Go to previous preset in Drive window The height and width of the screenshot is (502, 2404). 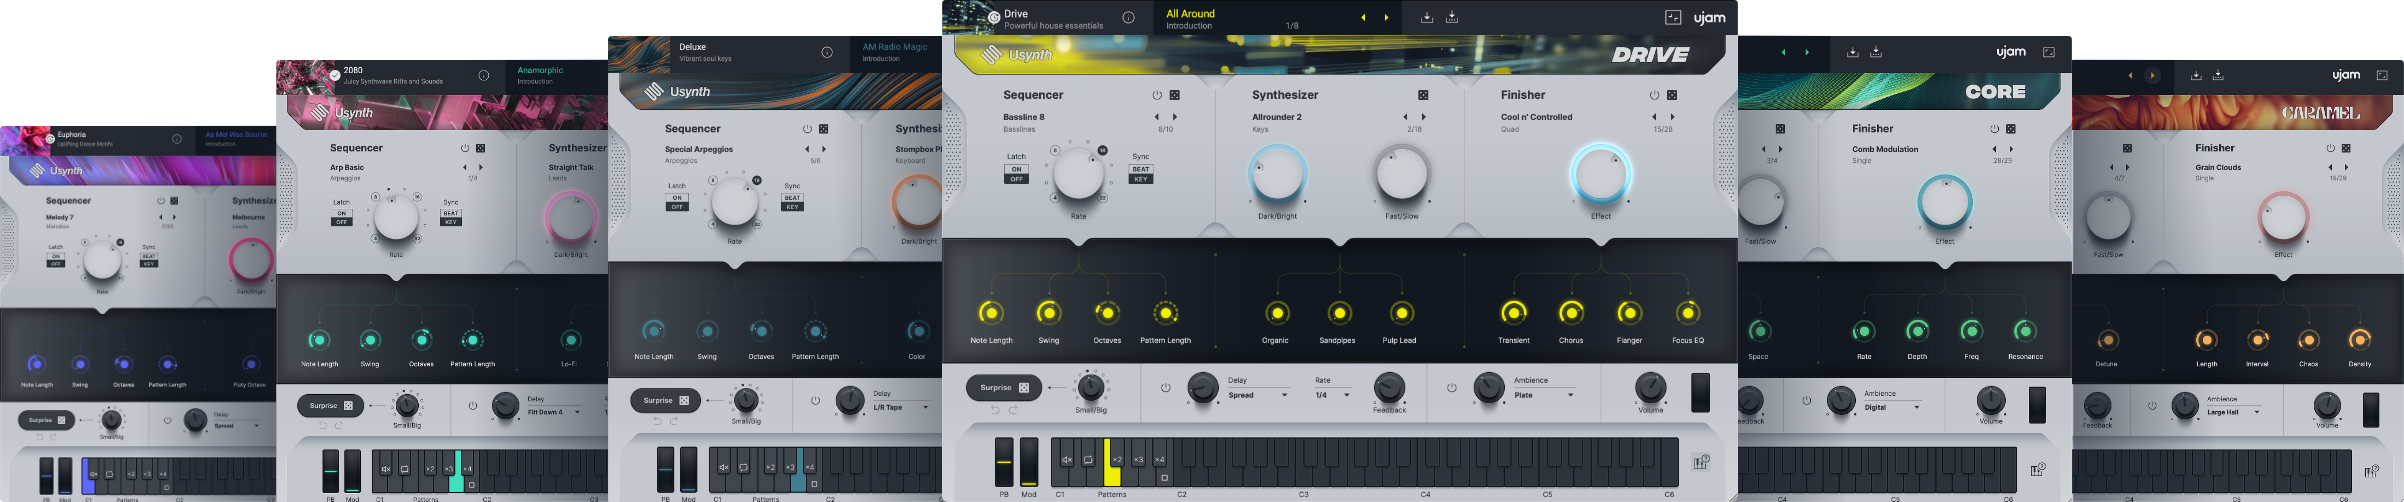(1362, 18)
